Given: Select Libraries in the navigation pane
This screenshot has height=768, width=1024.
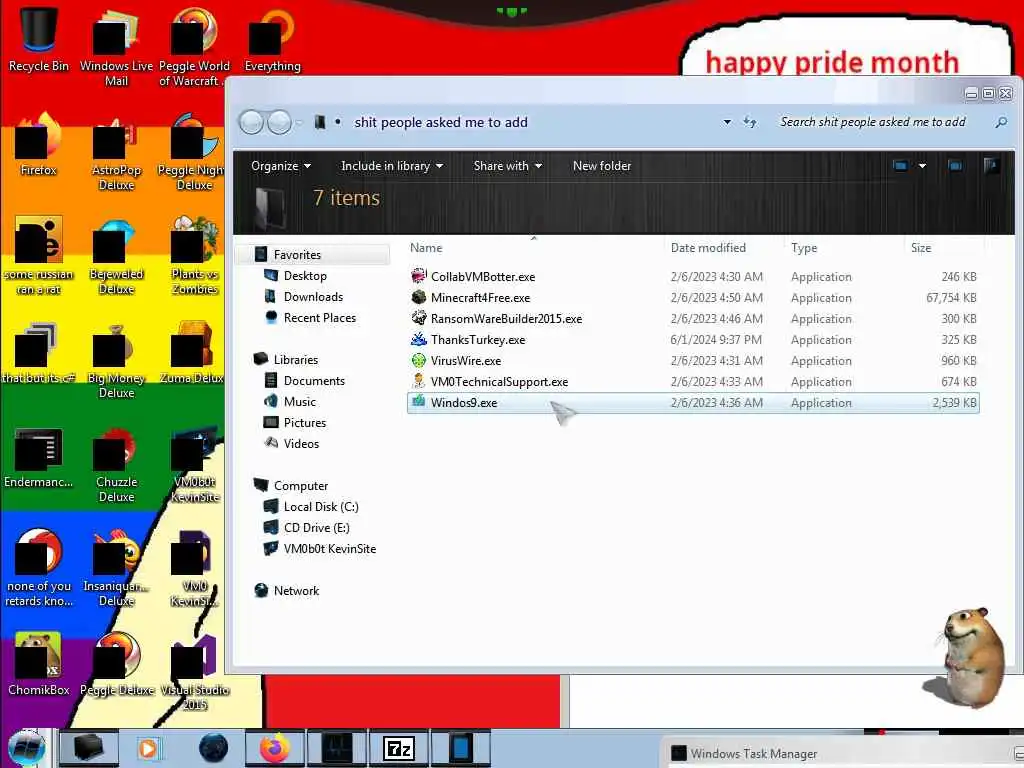Looking at the screenshot, I should (x=295, y=359).
